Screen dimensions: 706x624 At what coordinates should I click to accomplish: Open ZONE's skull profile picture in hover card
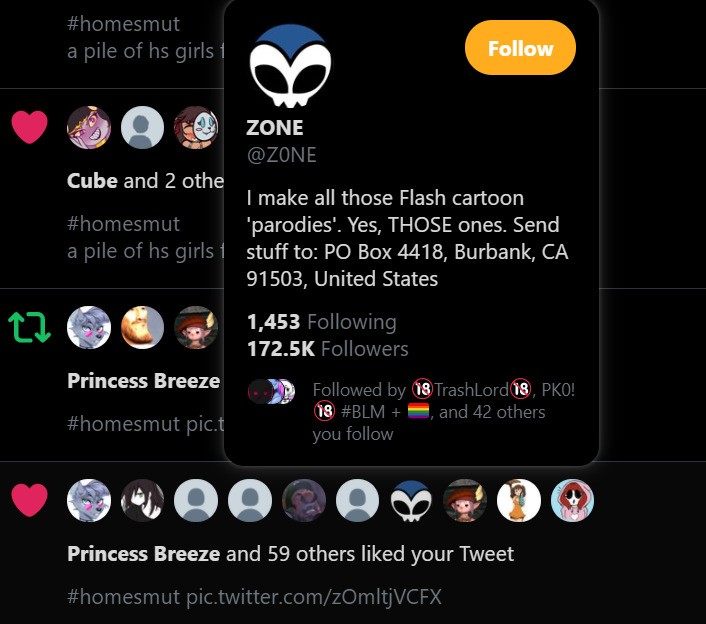(290, 67)
